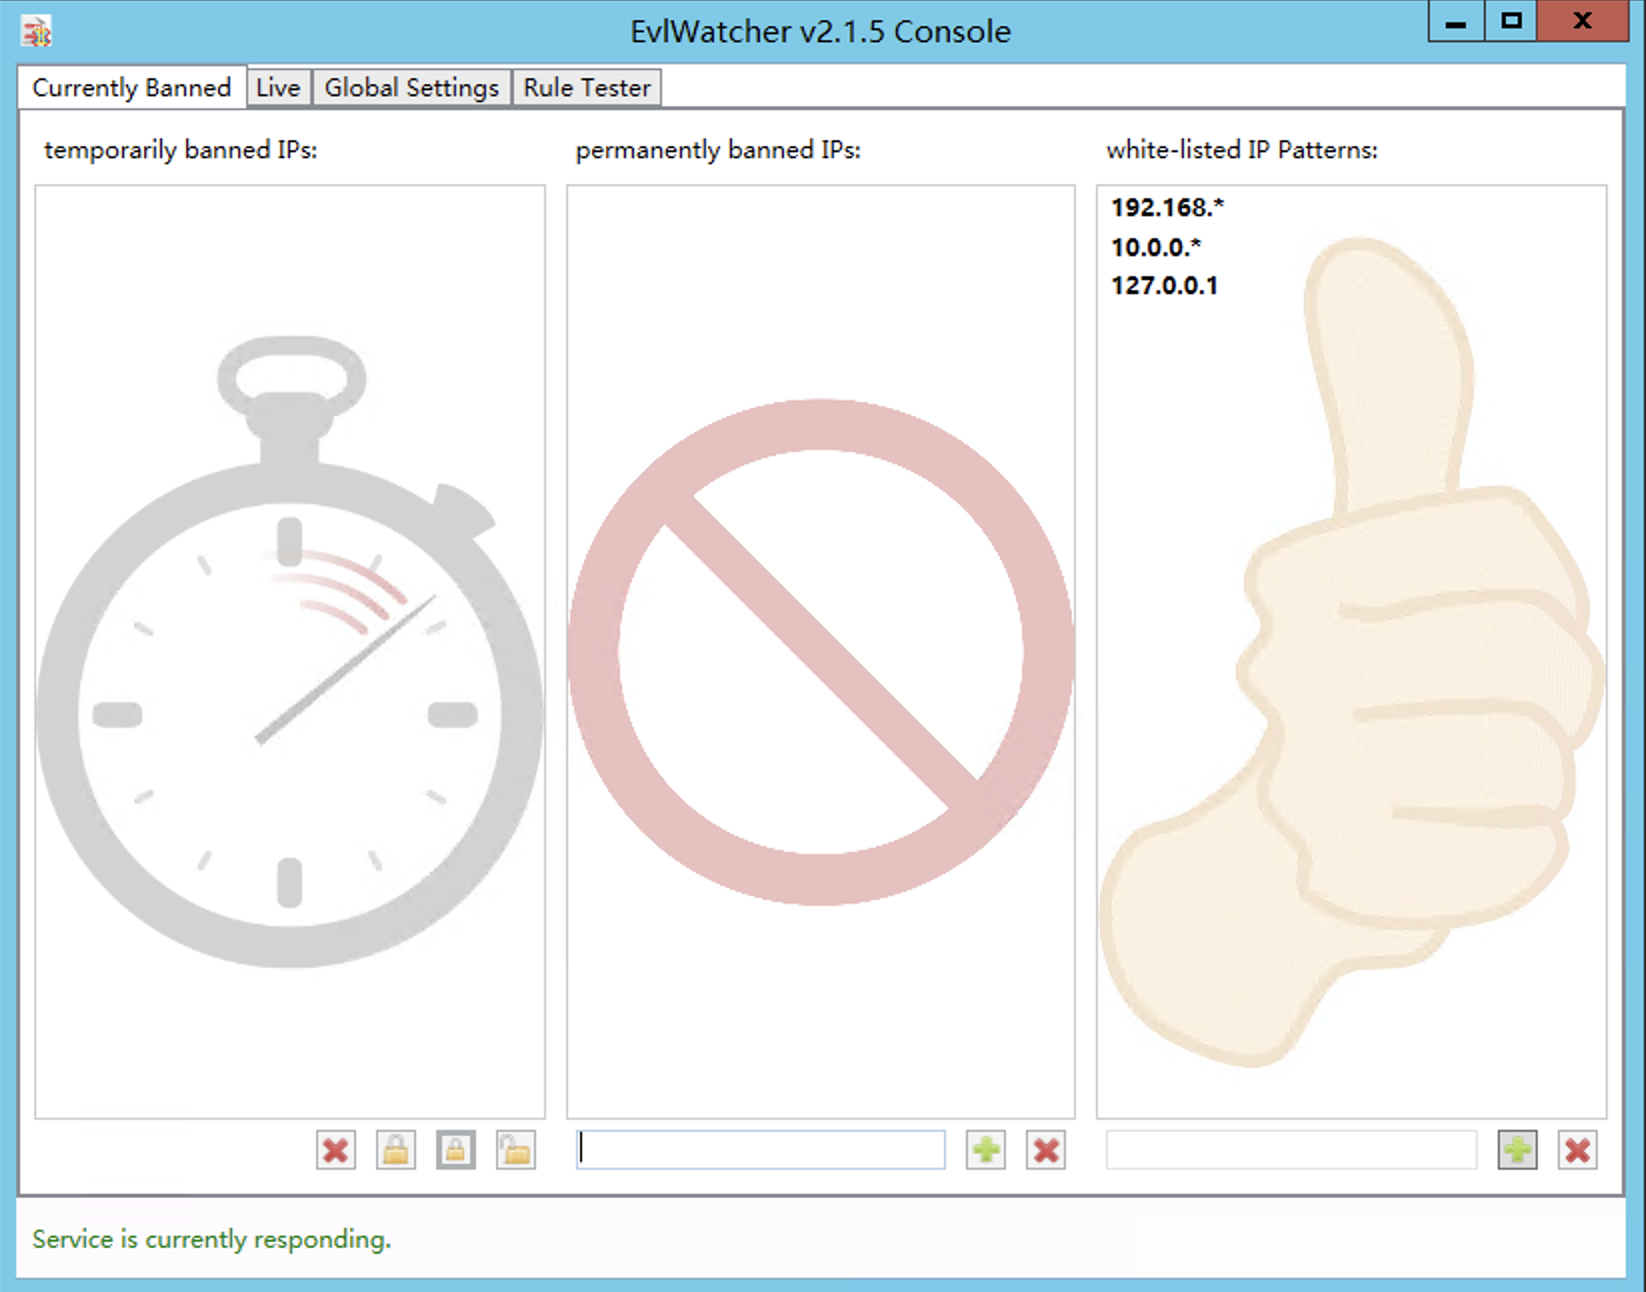Remove white-list pattern with red X icon
Viewport: 1646px width, 1292px height.
point(1577,1150)
